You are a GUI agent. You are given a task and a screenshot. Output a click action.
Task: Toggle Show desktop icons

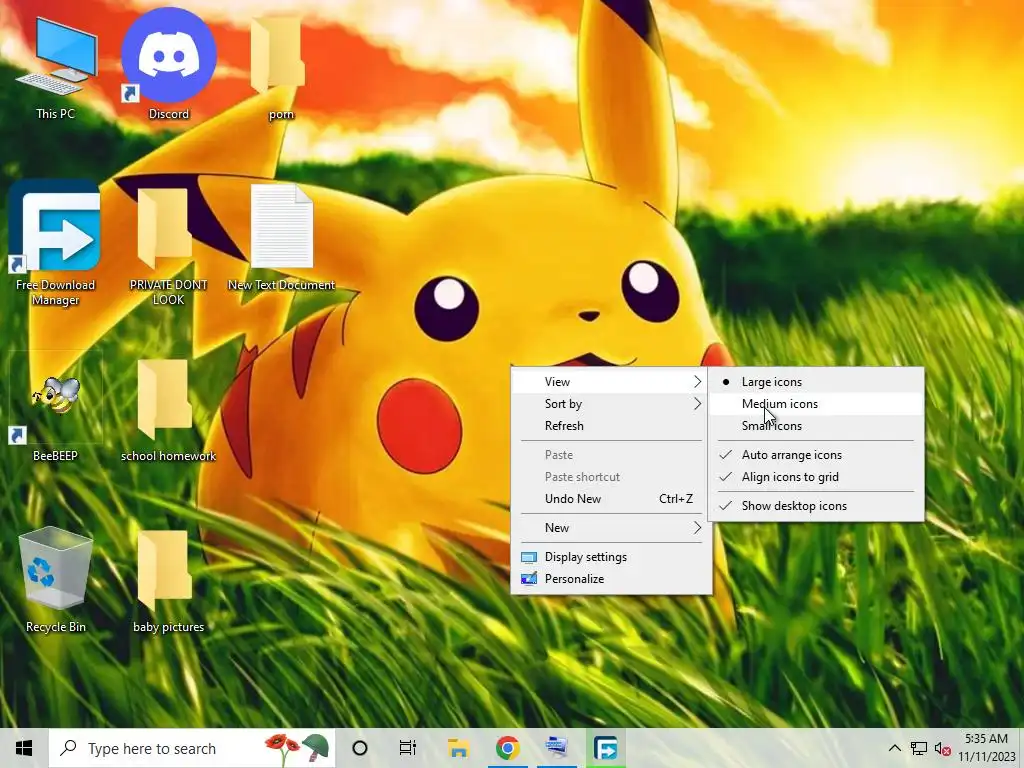point(816,505)
